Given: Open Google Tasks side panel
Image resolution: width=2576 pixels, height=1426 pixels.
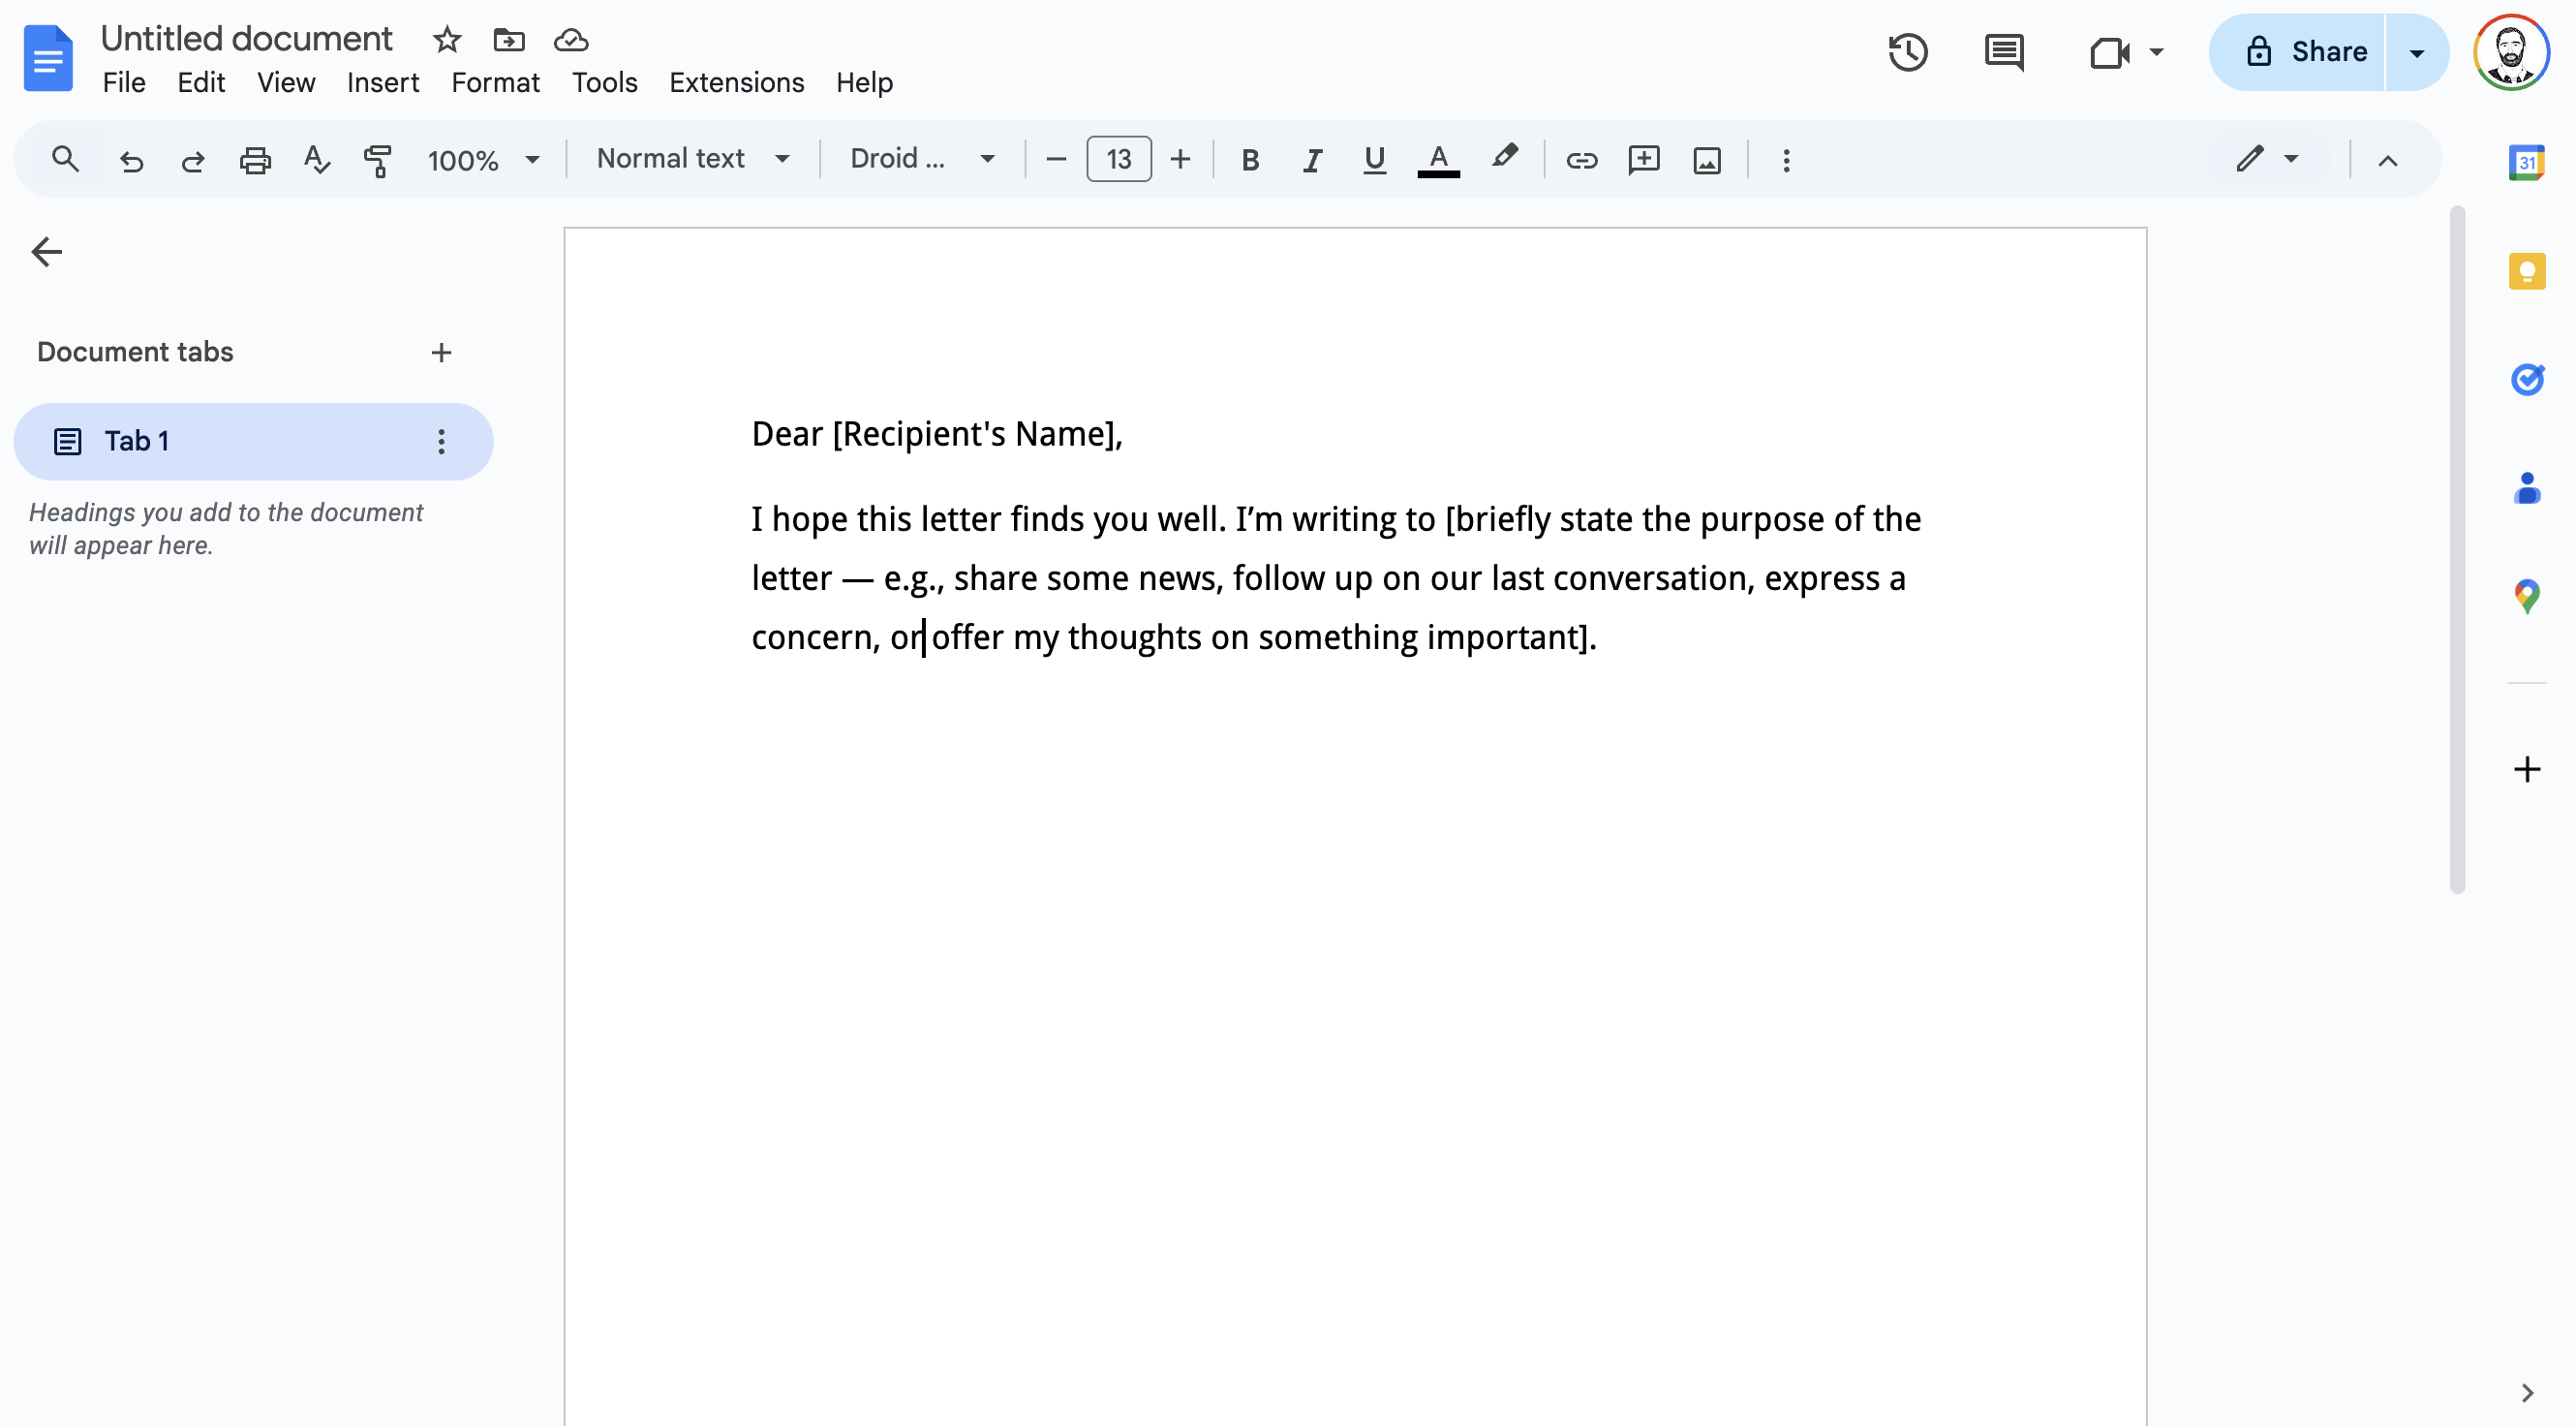Looking at the screenshot, I should (2526, 379).
